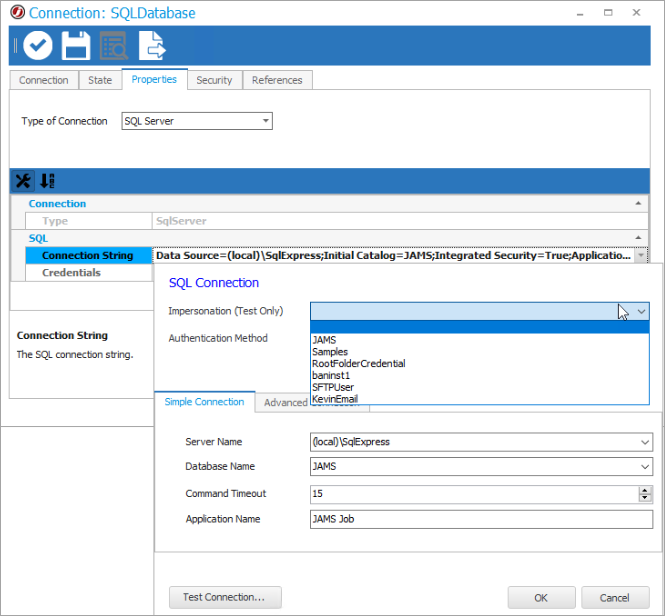Choose JAMS from Impersonation list
Image resolution: width=665 pixels, height=616 pixels.
point(480,340)
